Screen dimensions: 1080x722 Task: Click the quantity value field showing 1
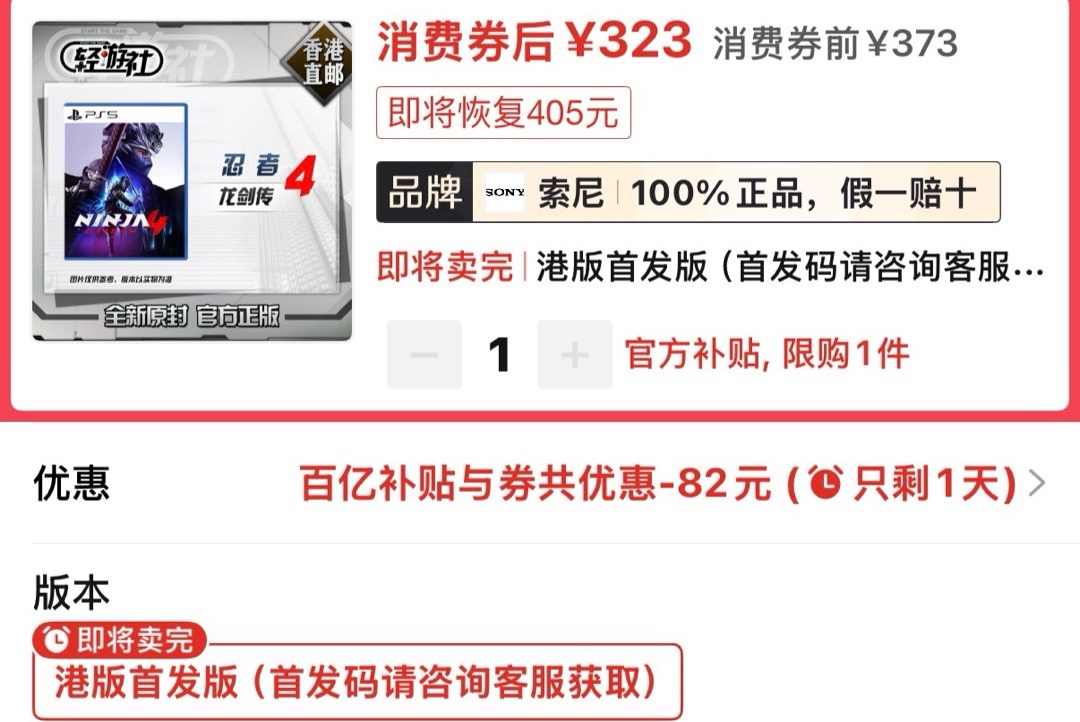point(499,355)
